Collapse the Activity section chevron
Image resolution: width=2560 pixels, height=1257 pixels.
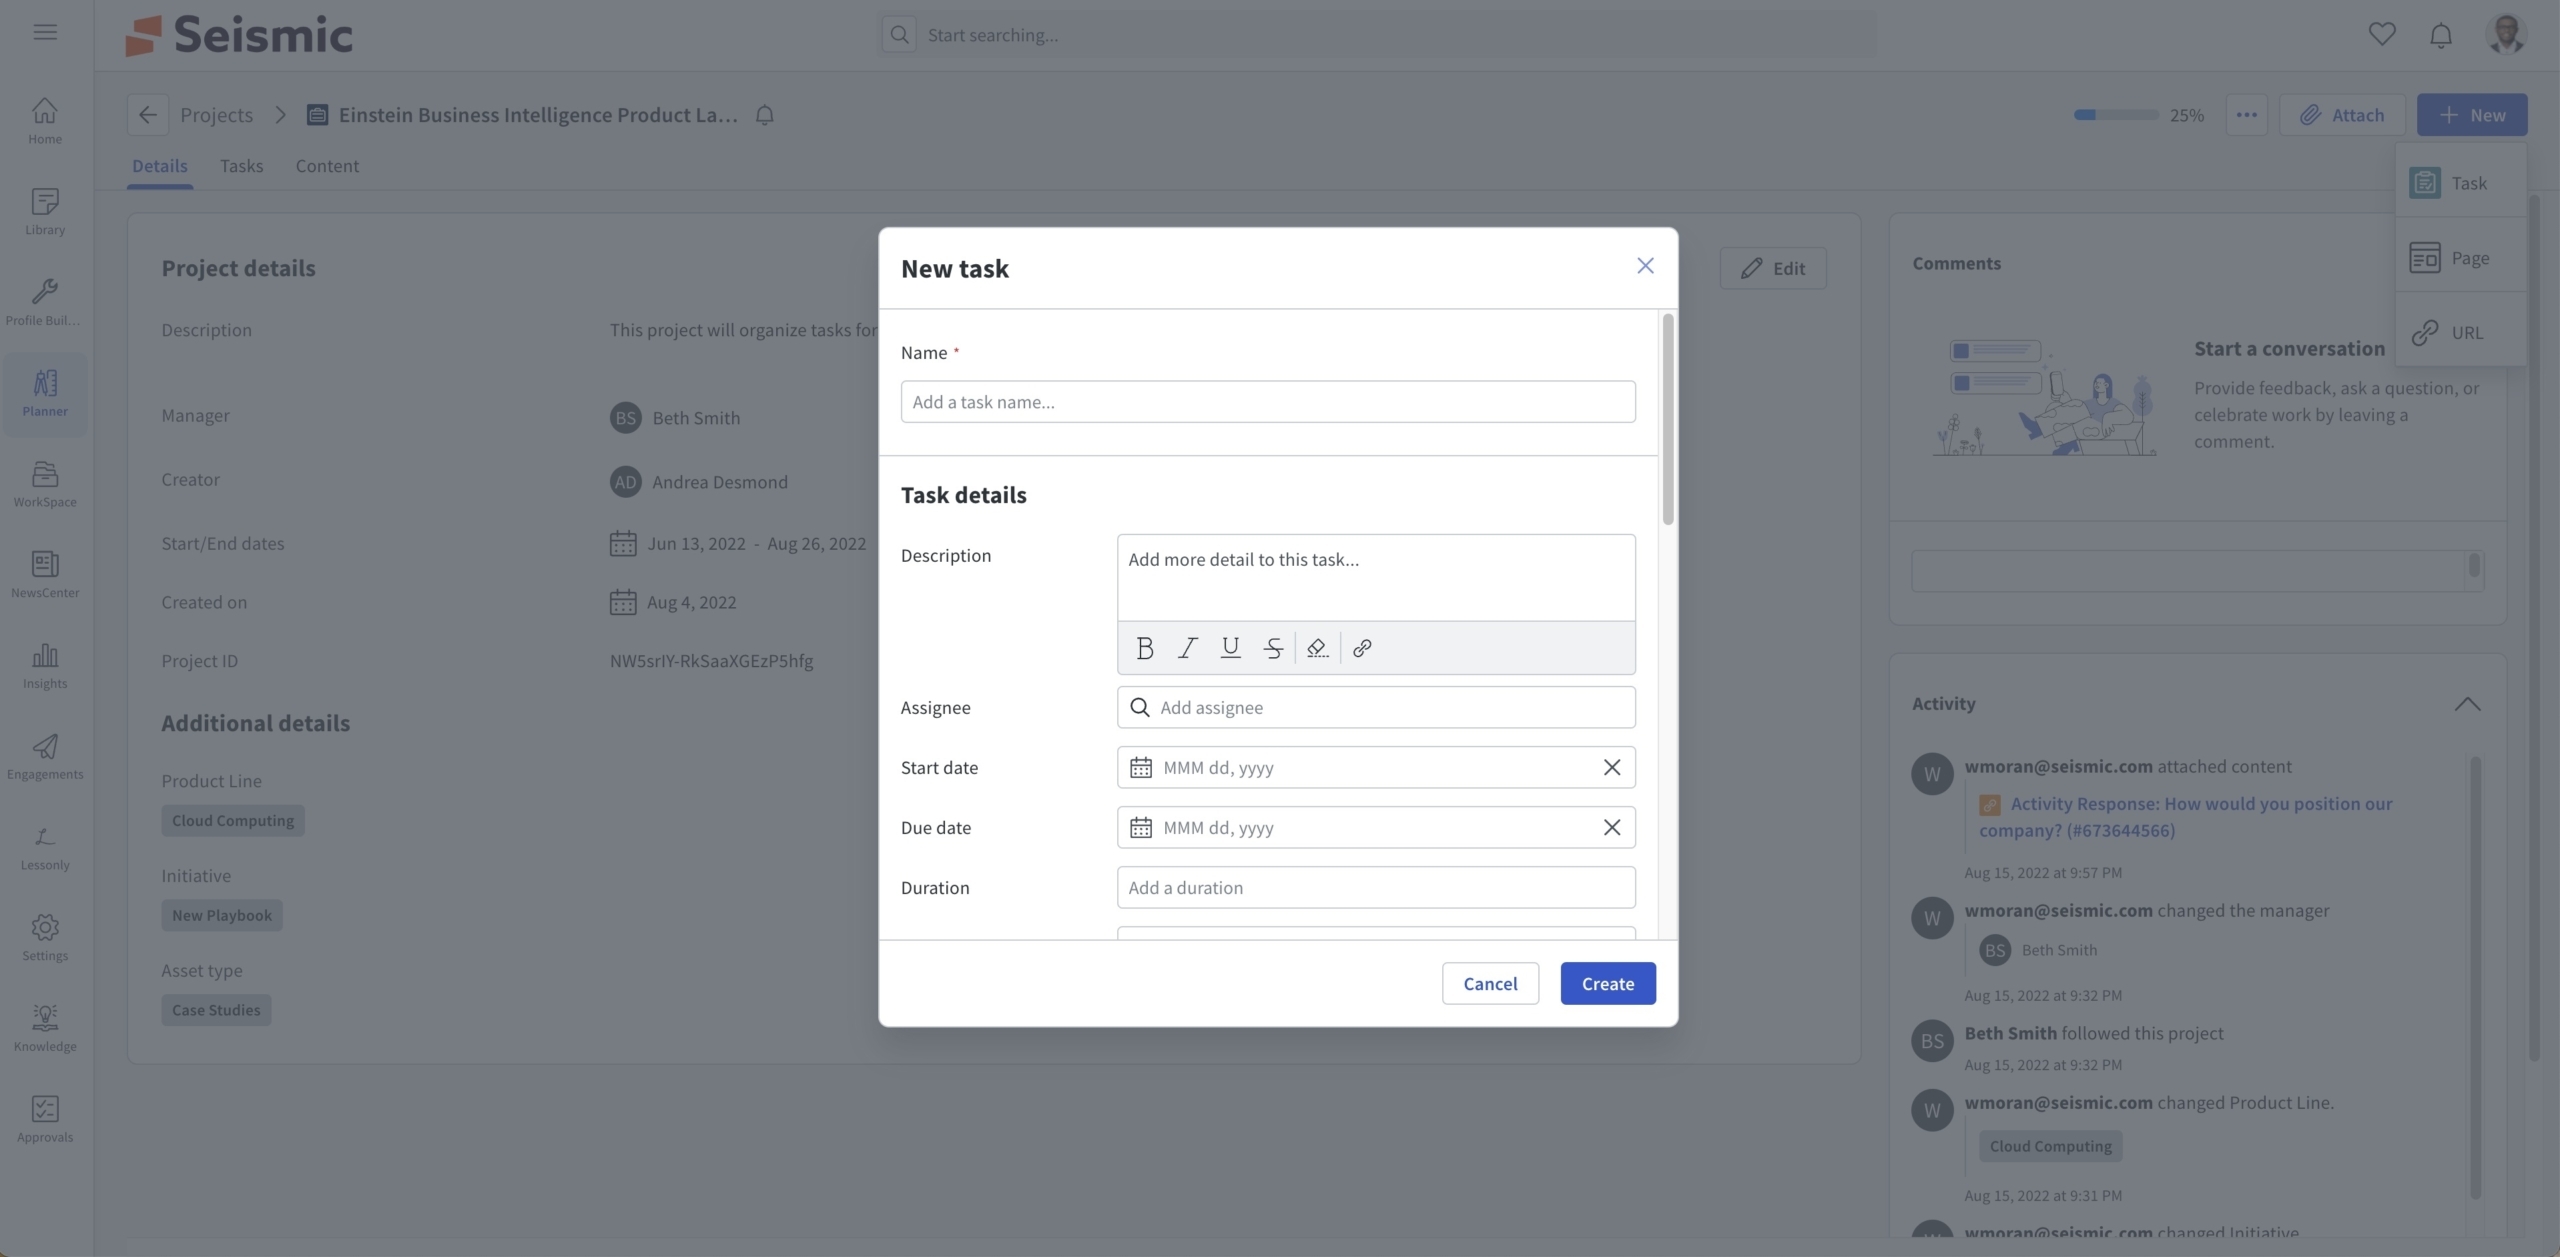(x=2467, y=704)
